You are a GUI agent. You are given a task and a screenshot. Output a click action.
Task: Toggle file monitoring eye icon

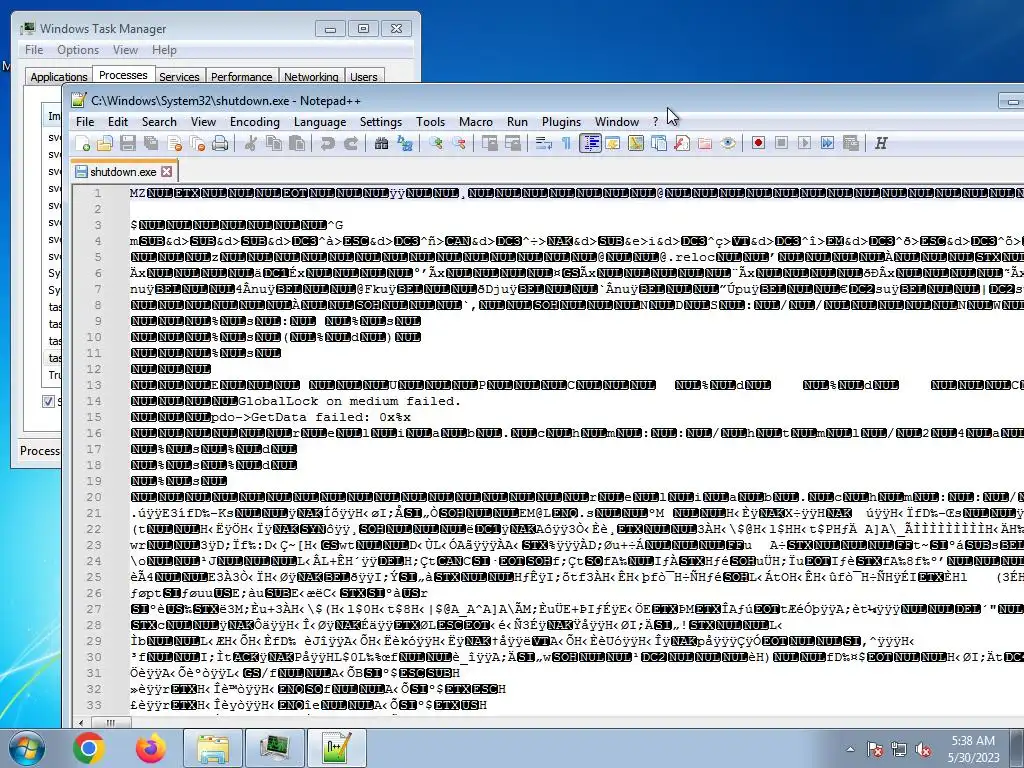coord(728,144)
